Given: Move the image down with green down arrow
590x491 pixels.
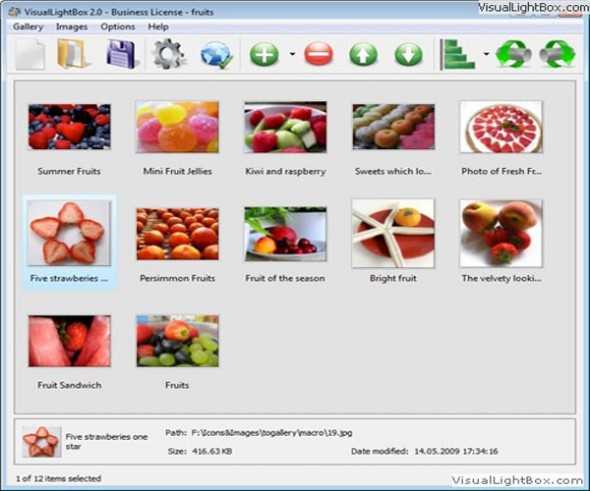Looking at the screenshot, I should [408, 55].
